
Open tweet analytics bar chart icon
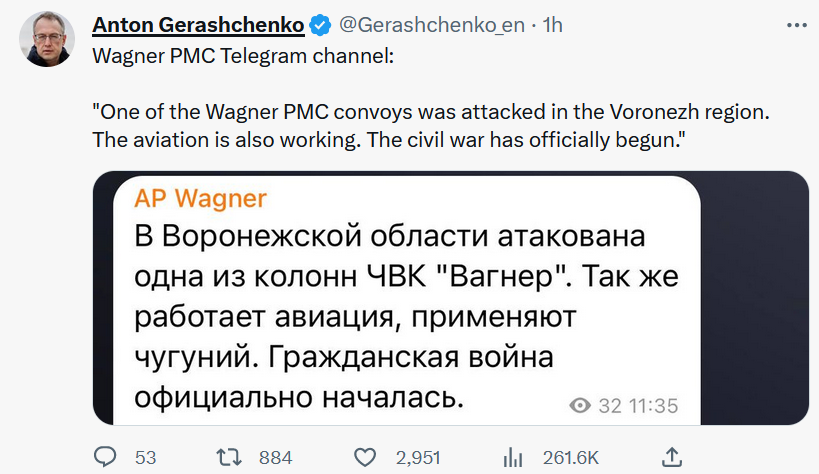pyautogui.click(x=513, y=457)
